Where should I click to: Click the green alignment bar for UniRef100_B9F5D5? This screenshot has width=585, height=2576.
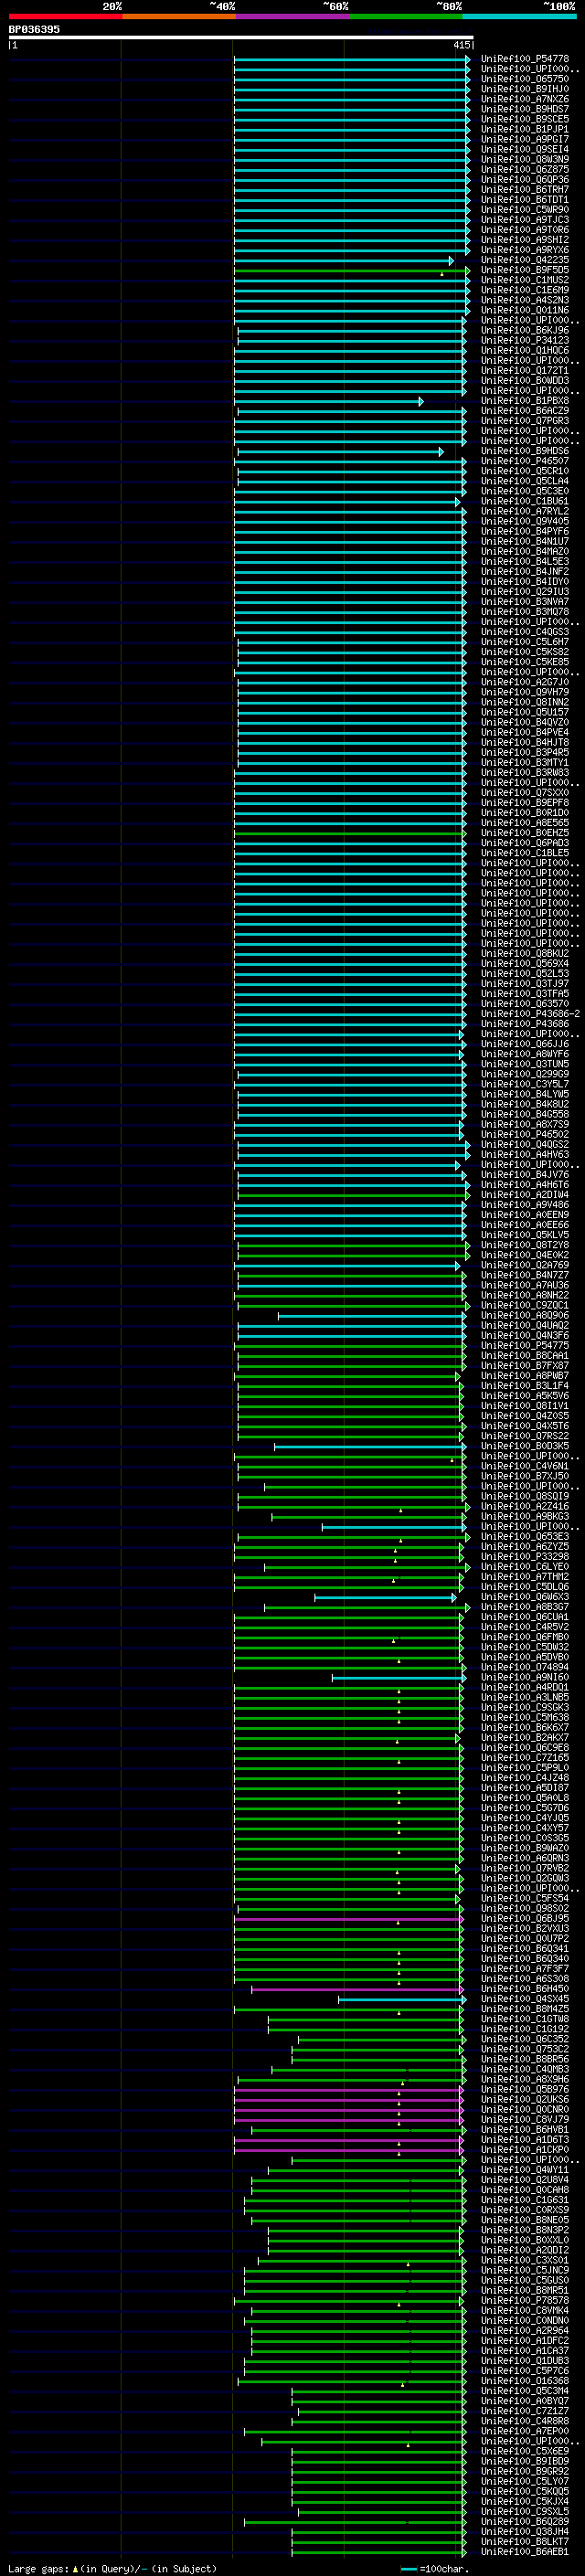click(351, 270)
